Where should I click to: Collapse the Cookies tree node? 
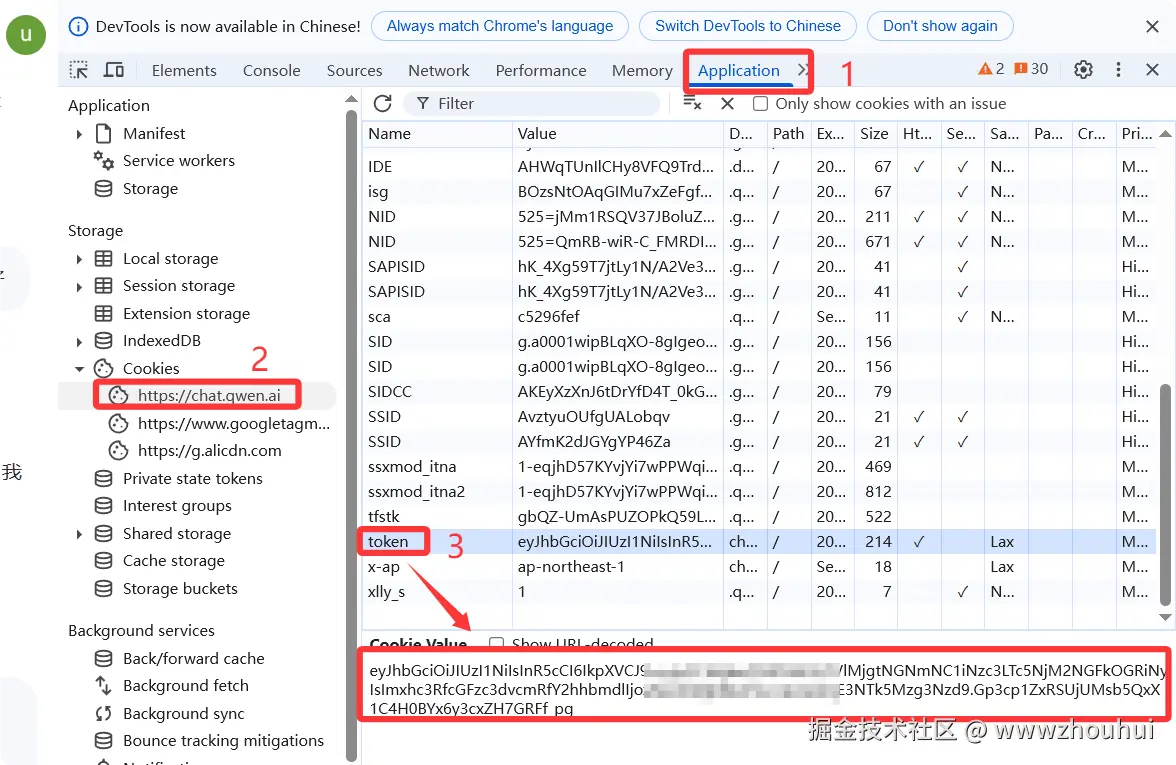point(79,369)
